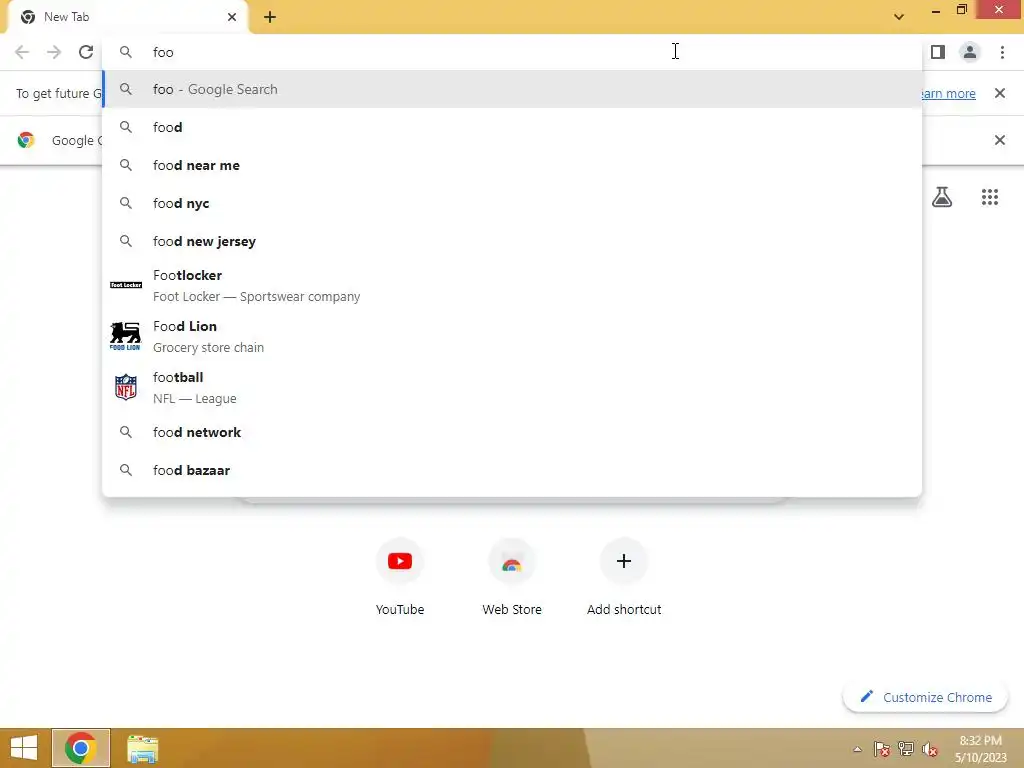Select the Food Lion suggestion text
This screenshot has height=768, width=1024.
(x=185, y=327)
